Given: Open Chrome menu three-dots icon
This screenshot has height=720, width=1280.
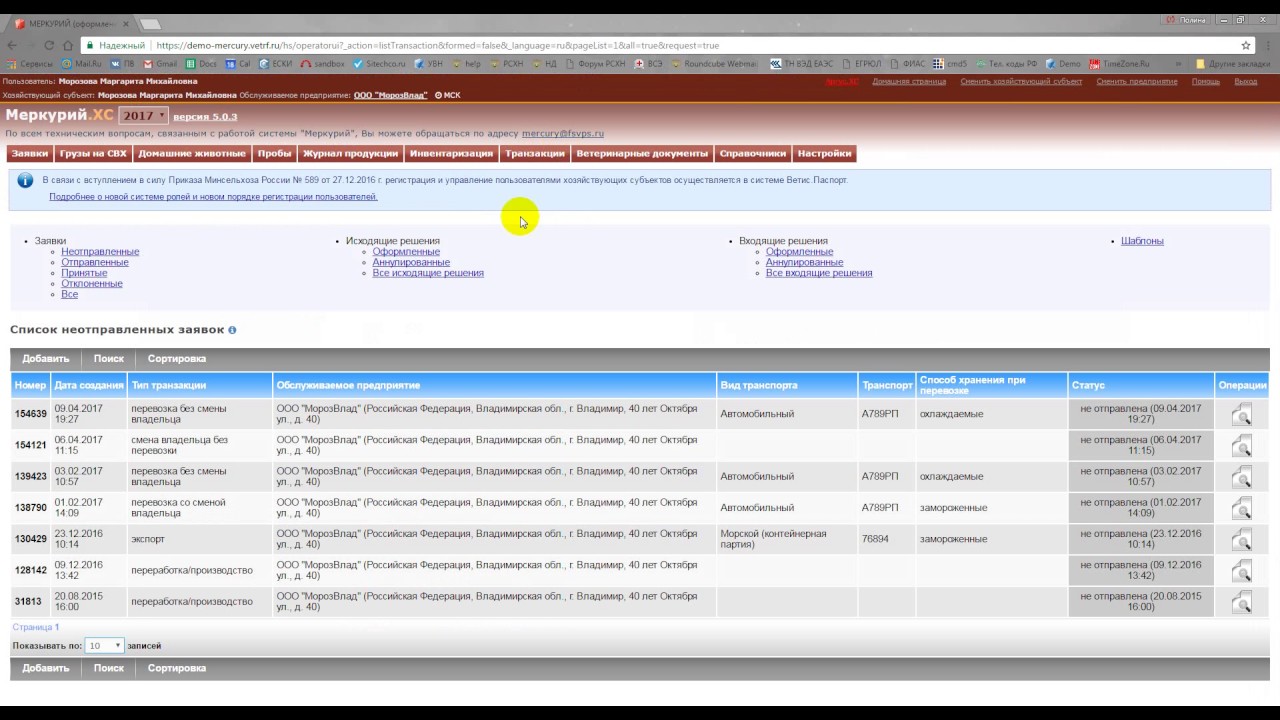Looking at the screenshot, I should click(1266, 45).
